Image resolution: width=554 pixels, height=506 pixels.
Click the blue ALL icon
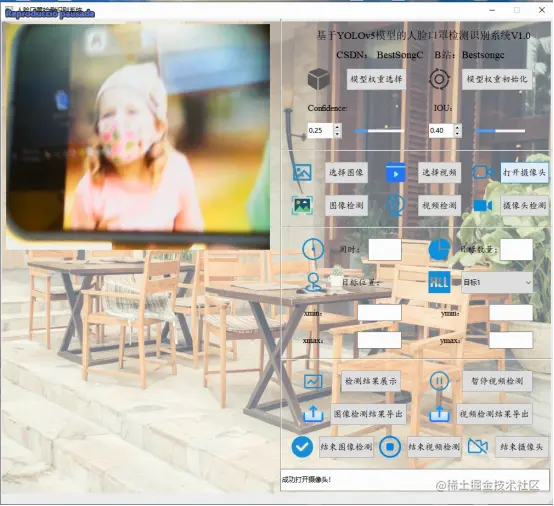point(439,282)
